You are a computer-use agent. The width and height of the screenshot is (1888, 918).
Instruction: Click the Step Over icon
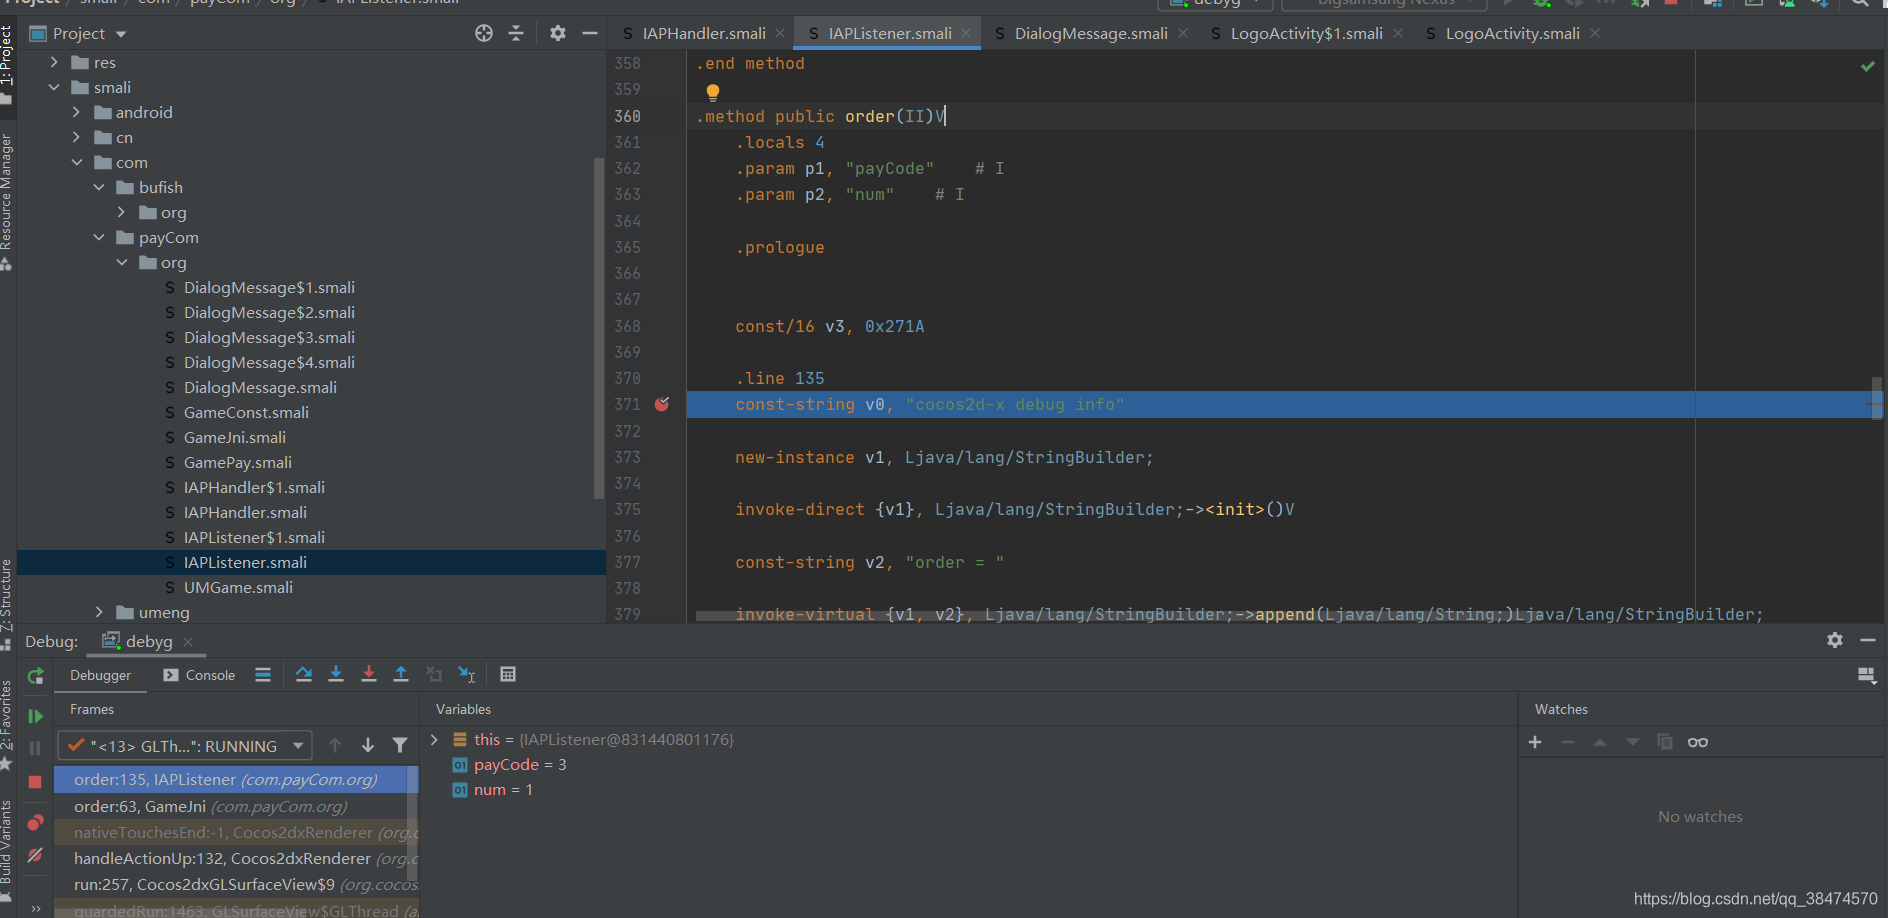pos(304,675)
